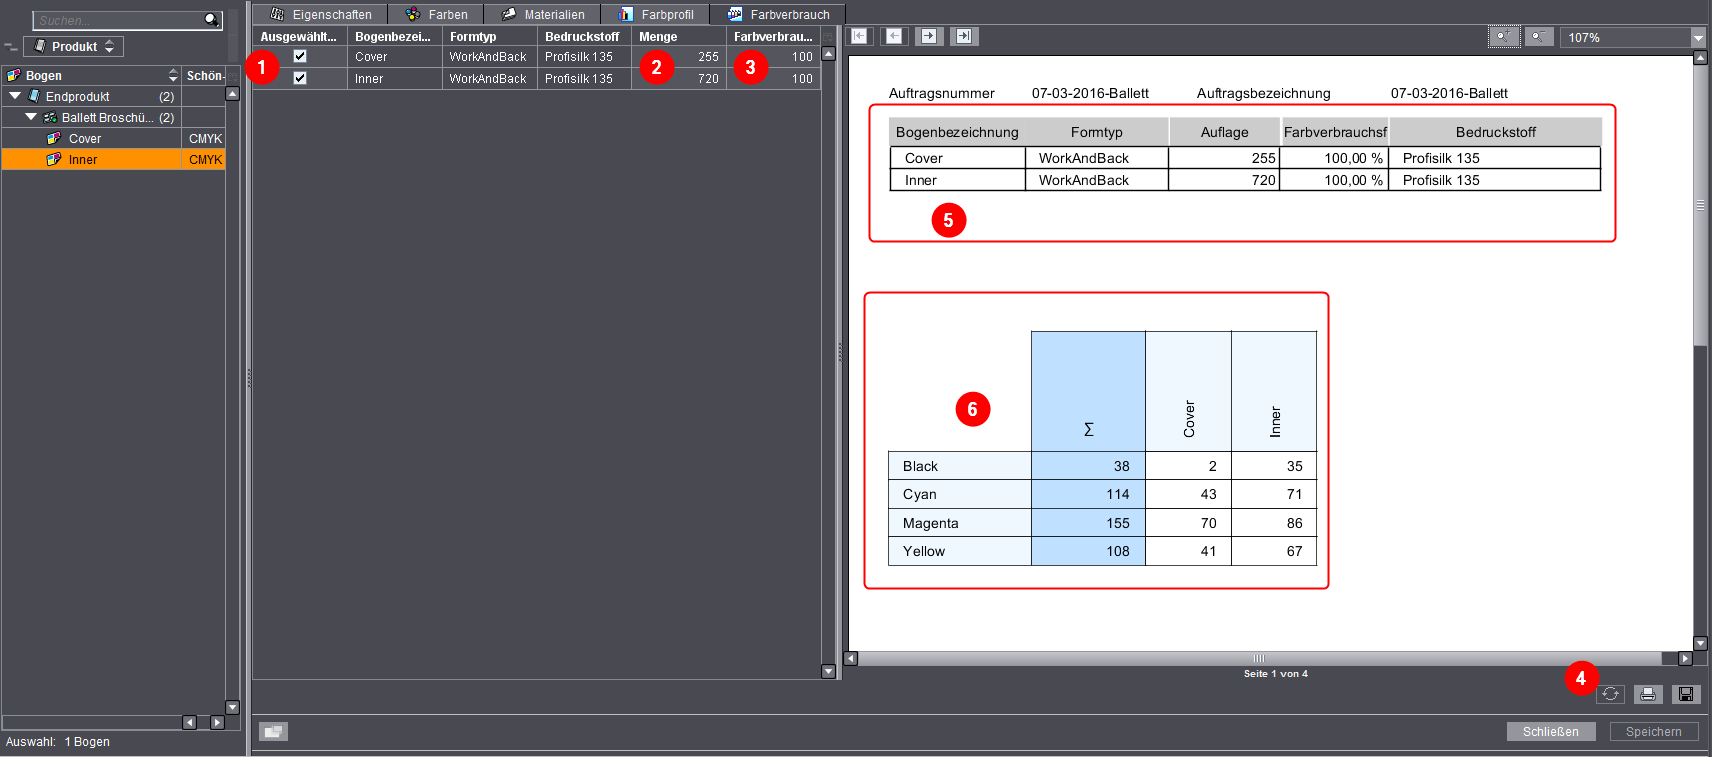This screenshot has height=757, width=1712.
Task: Collapse the Ballett Broschü... tree node
Action: tap(31, 117)
